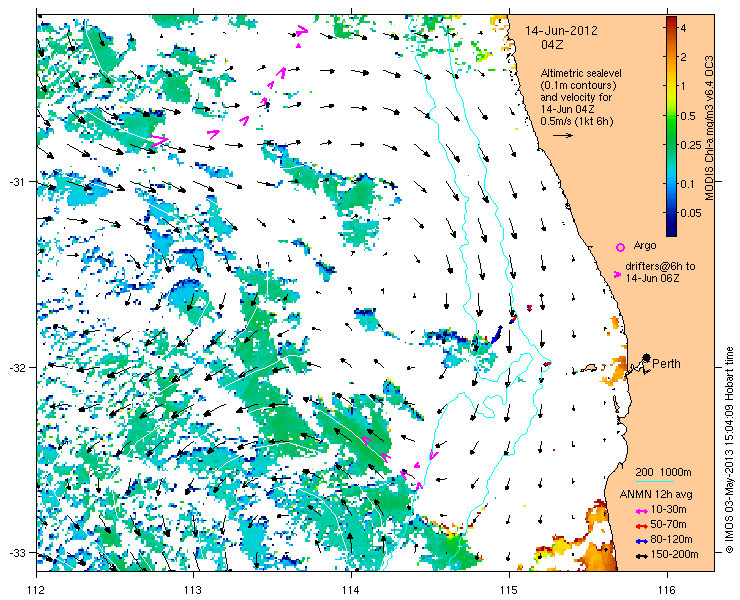Image resolution: width=740 pixels, height=600 pixels.
Task: Click the blue 80-120m ANMN arrow
Action: 640,541
